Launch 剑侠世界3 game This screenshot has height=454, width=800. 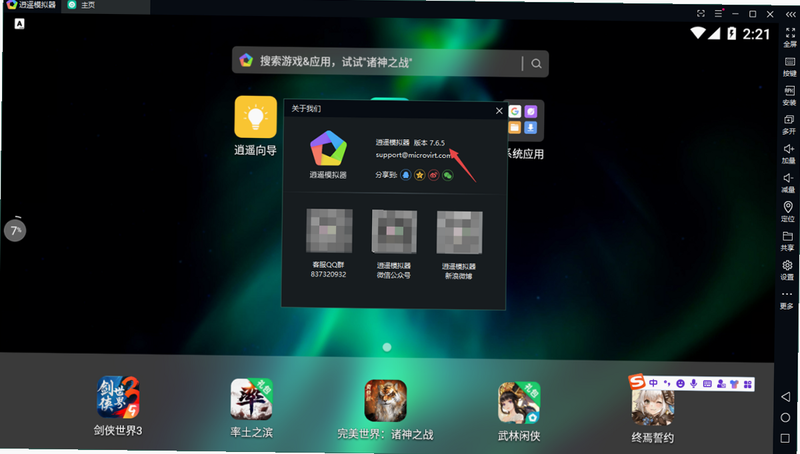(118, 397)
